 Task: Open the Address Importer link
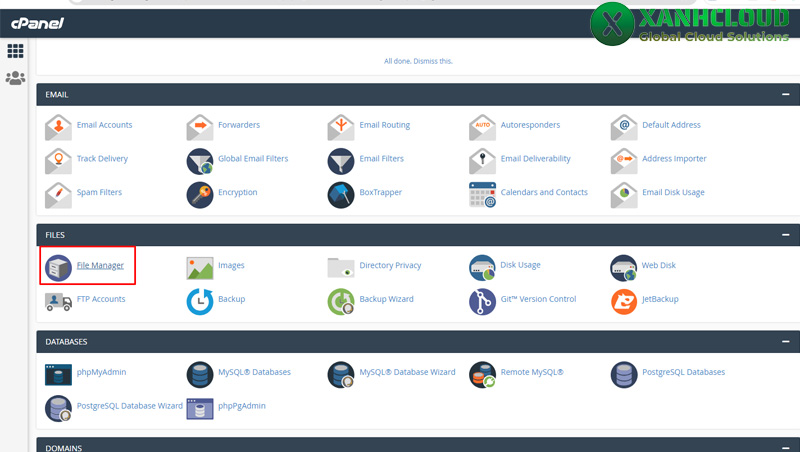tap(674, 159)
